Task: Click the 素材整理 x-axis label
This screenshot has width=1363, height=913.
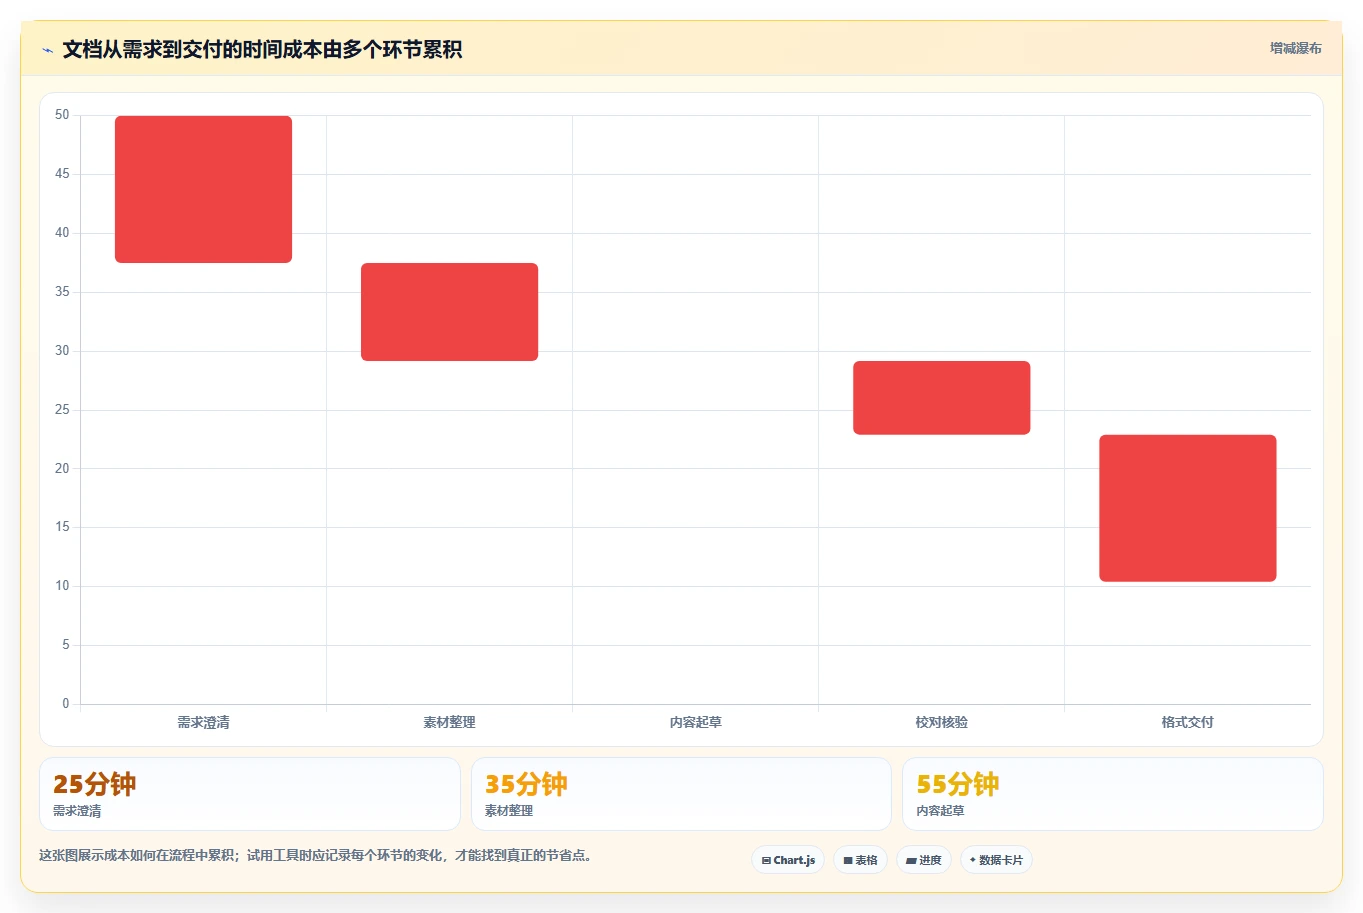Action: (x=449, y=722)
